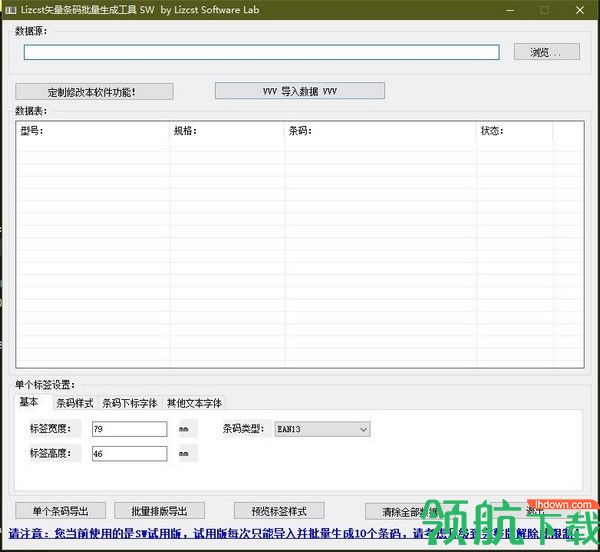Click the 型号: column header
This screenshot has height=552, width=600.
[x=93, y=131]
